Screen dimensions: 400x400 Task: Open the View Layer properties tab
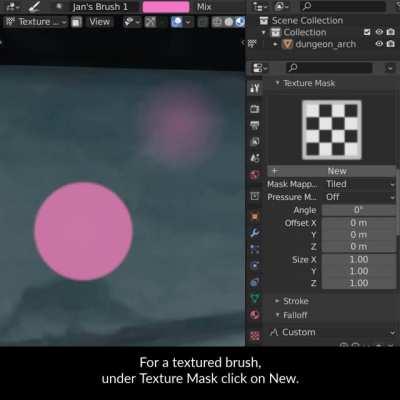[255, 142]
